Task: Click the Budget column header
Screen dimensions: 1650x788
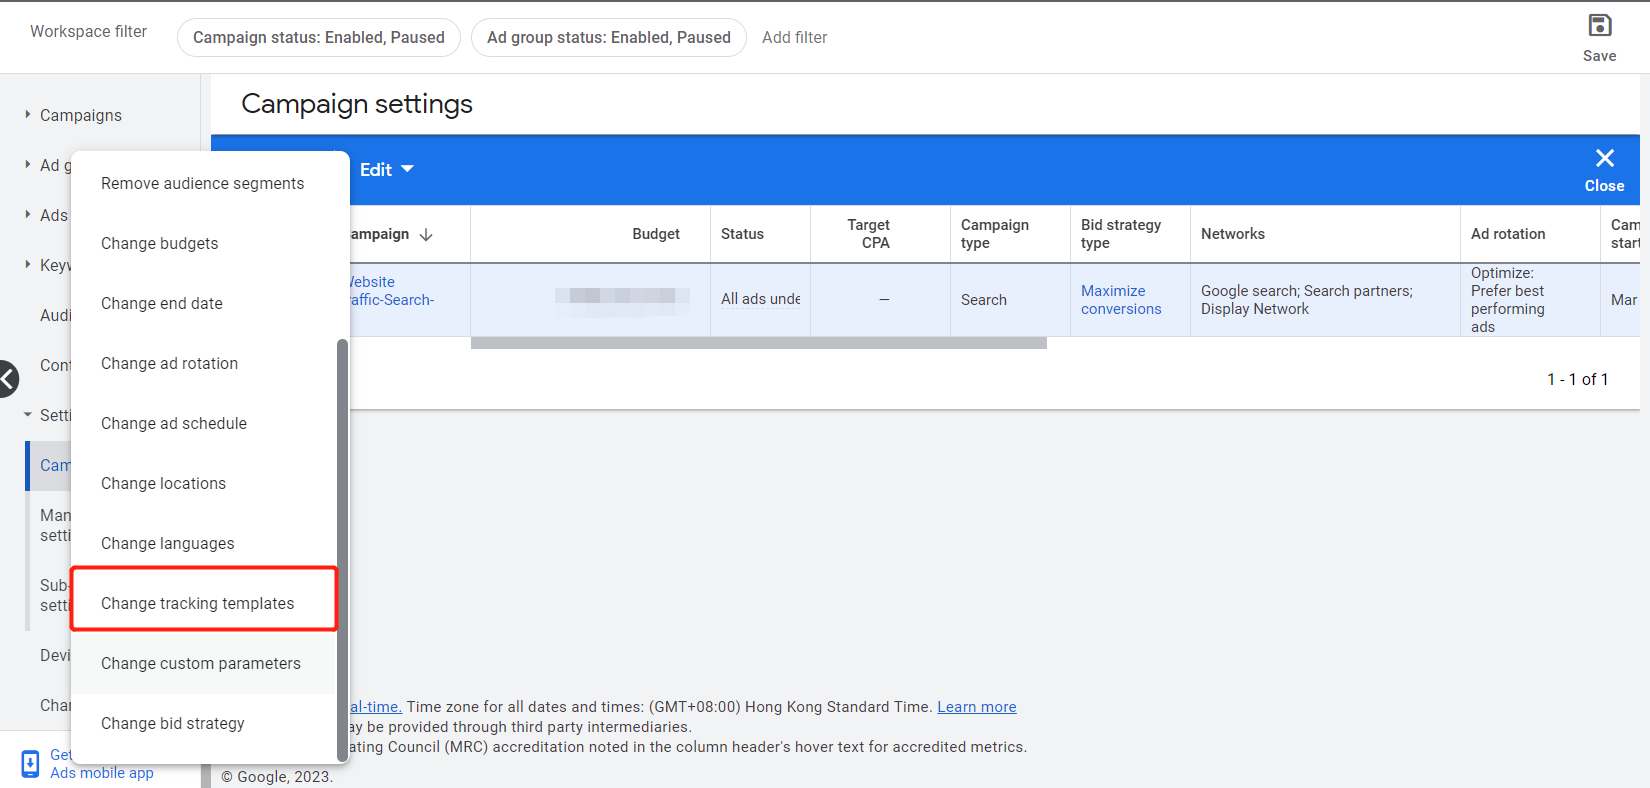Action: pyautogui.click(x=656, y=234)
